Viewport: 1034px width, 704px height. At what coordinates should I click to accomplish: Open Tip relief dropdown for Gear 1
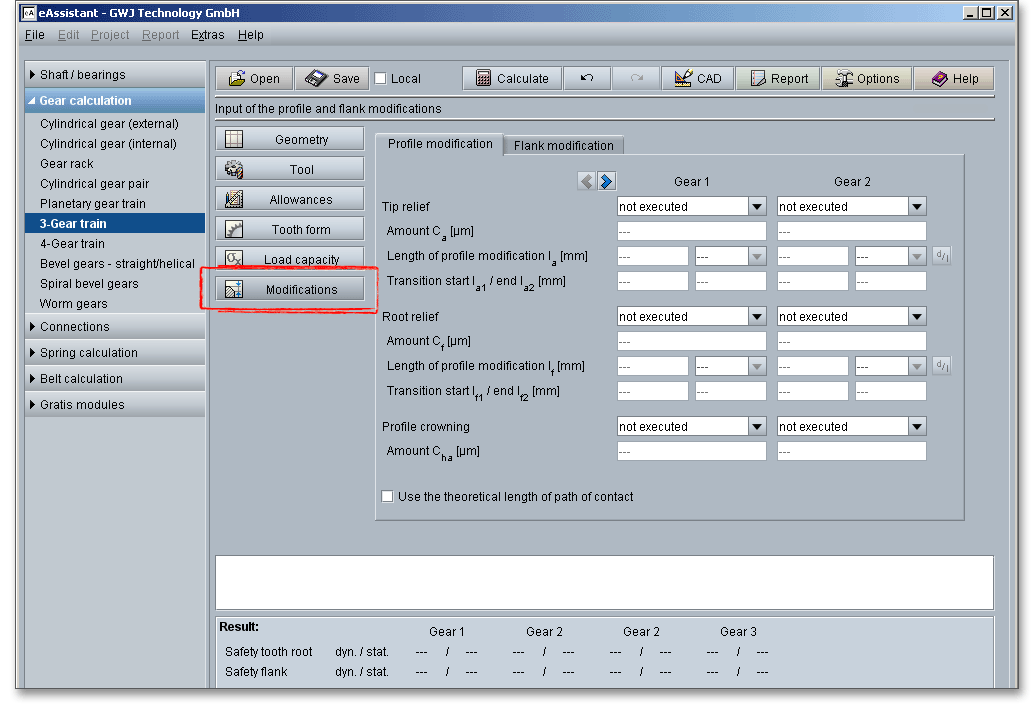coord(757,207)
